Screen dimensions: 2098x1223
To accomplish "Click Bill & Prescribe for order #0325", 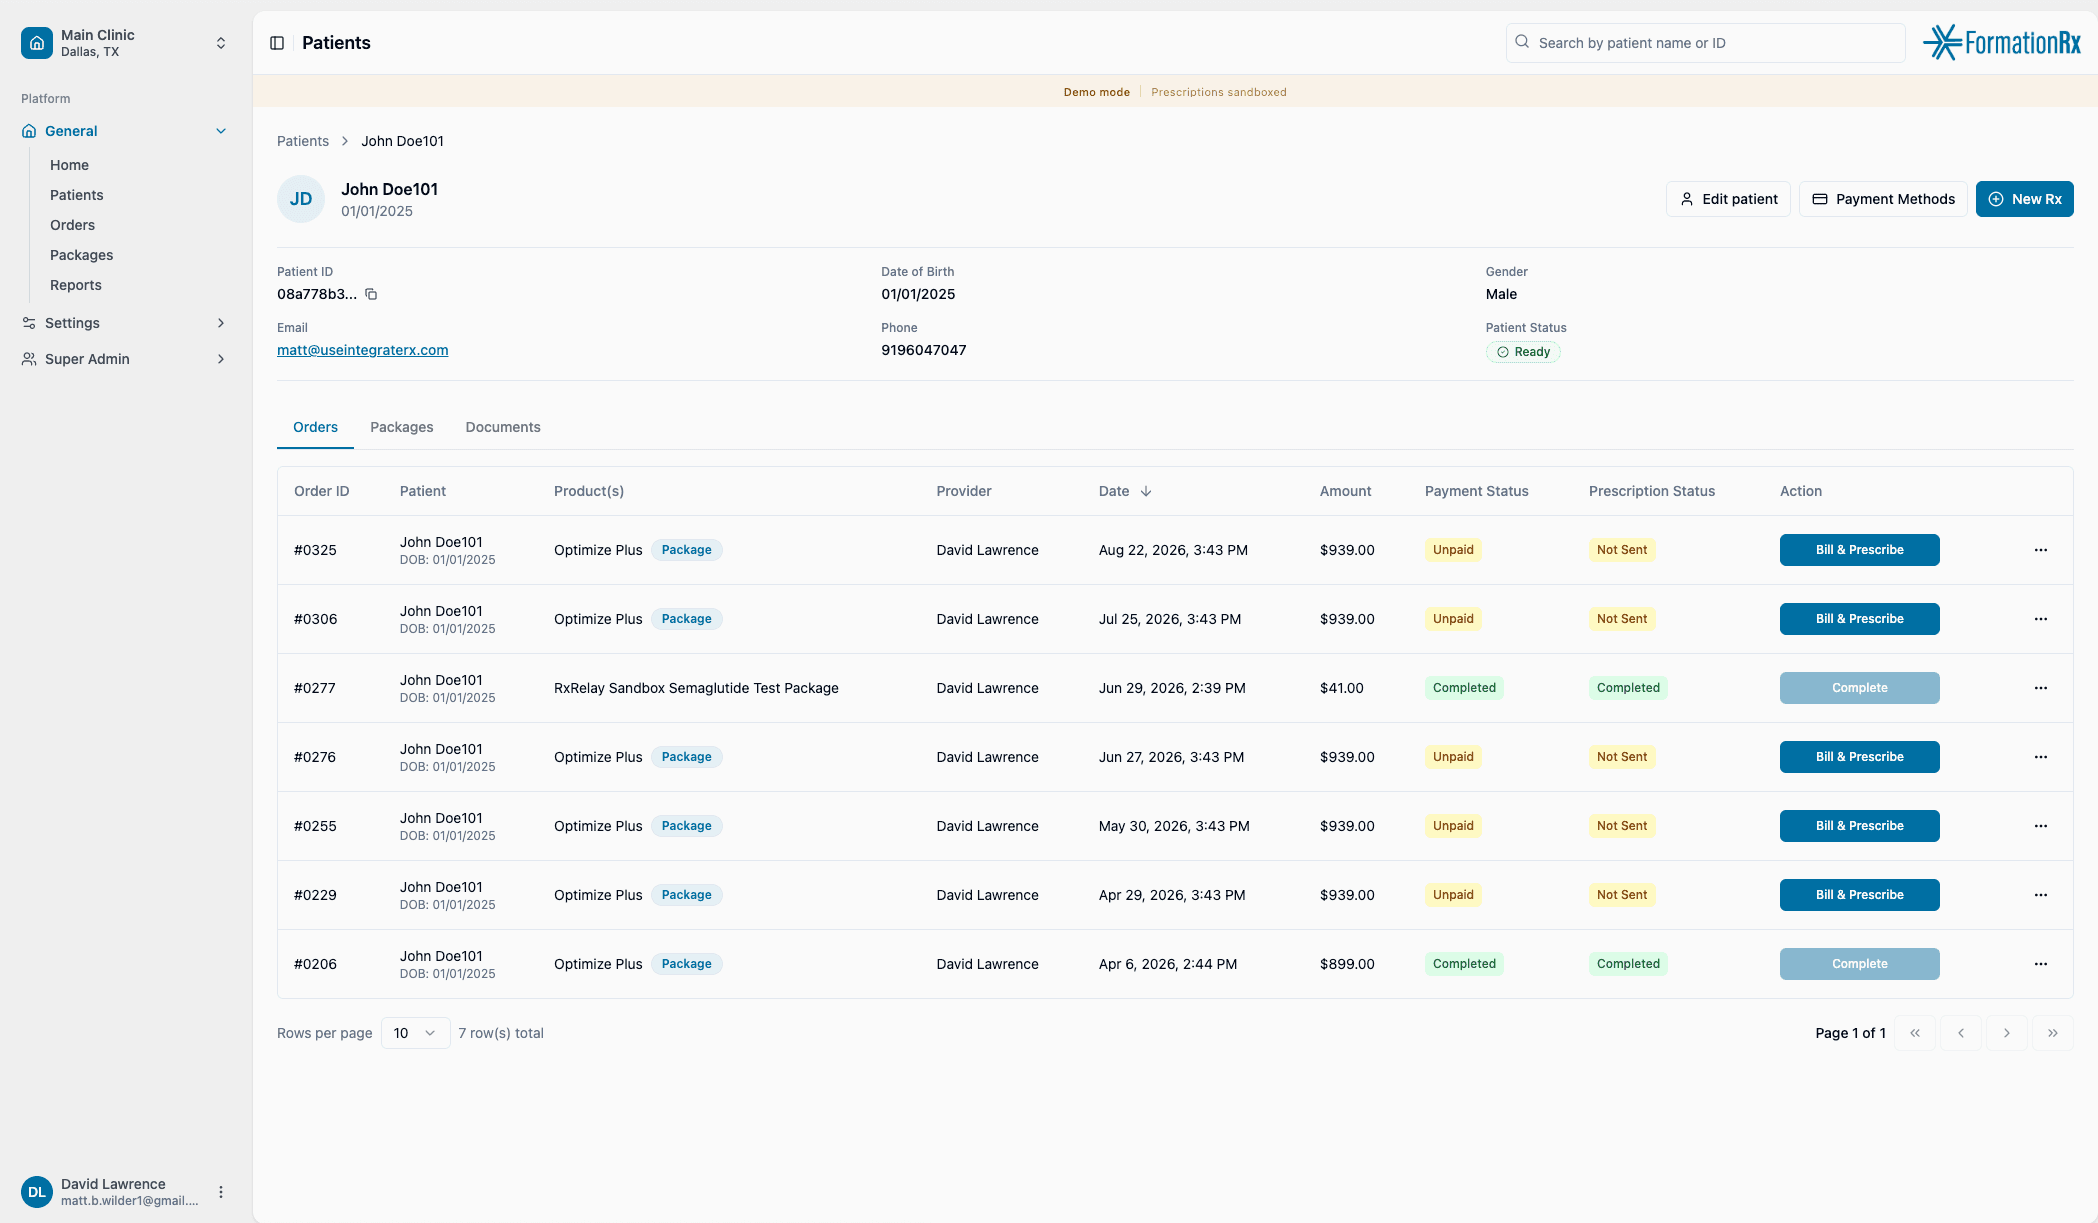I will pos(1859,550).
